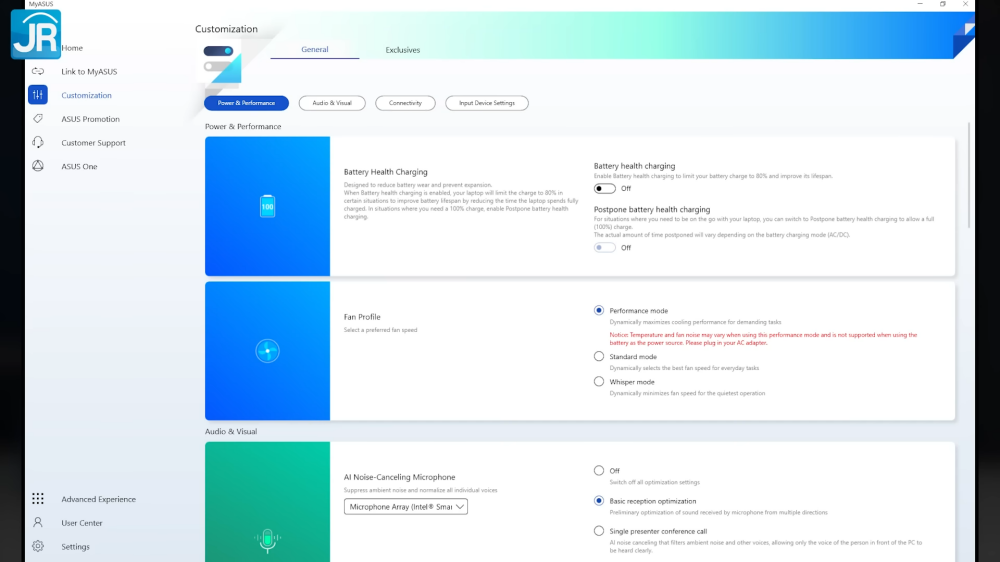Viewport: 1000px width, 562px height.
Task: Open Link to MyASUS menu entry
Action: coord(89,71)
